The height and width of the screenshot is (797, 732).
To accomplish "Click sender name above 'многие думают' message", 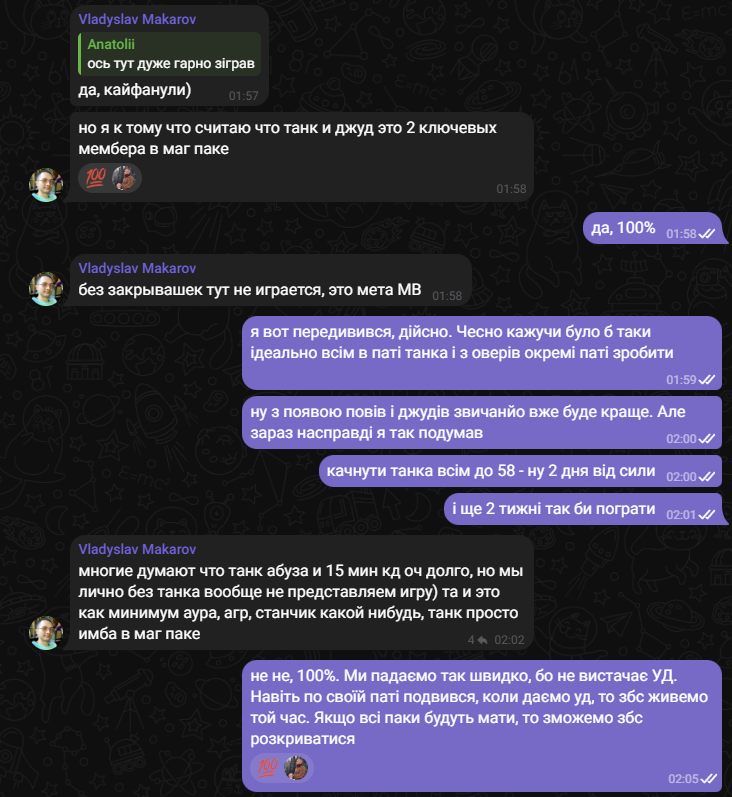I will tap(138, 550).
